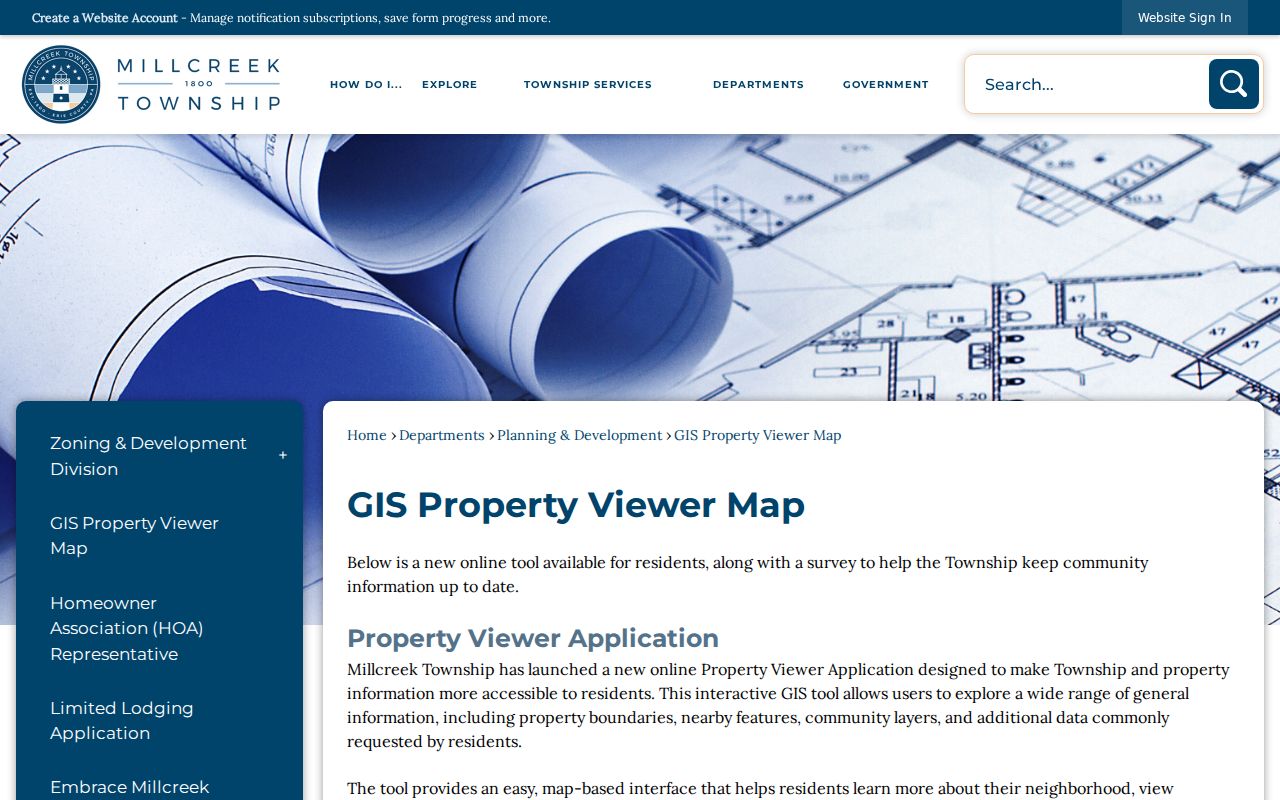Open the Planning & Development breadcrumb link

[x=580, y=435]
